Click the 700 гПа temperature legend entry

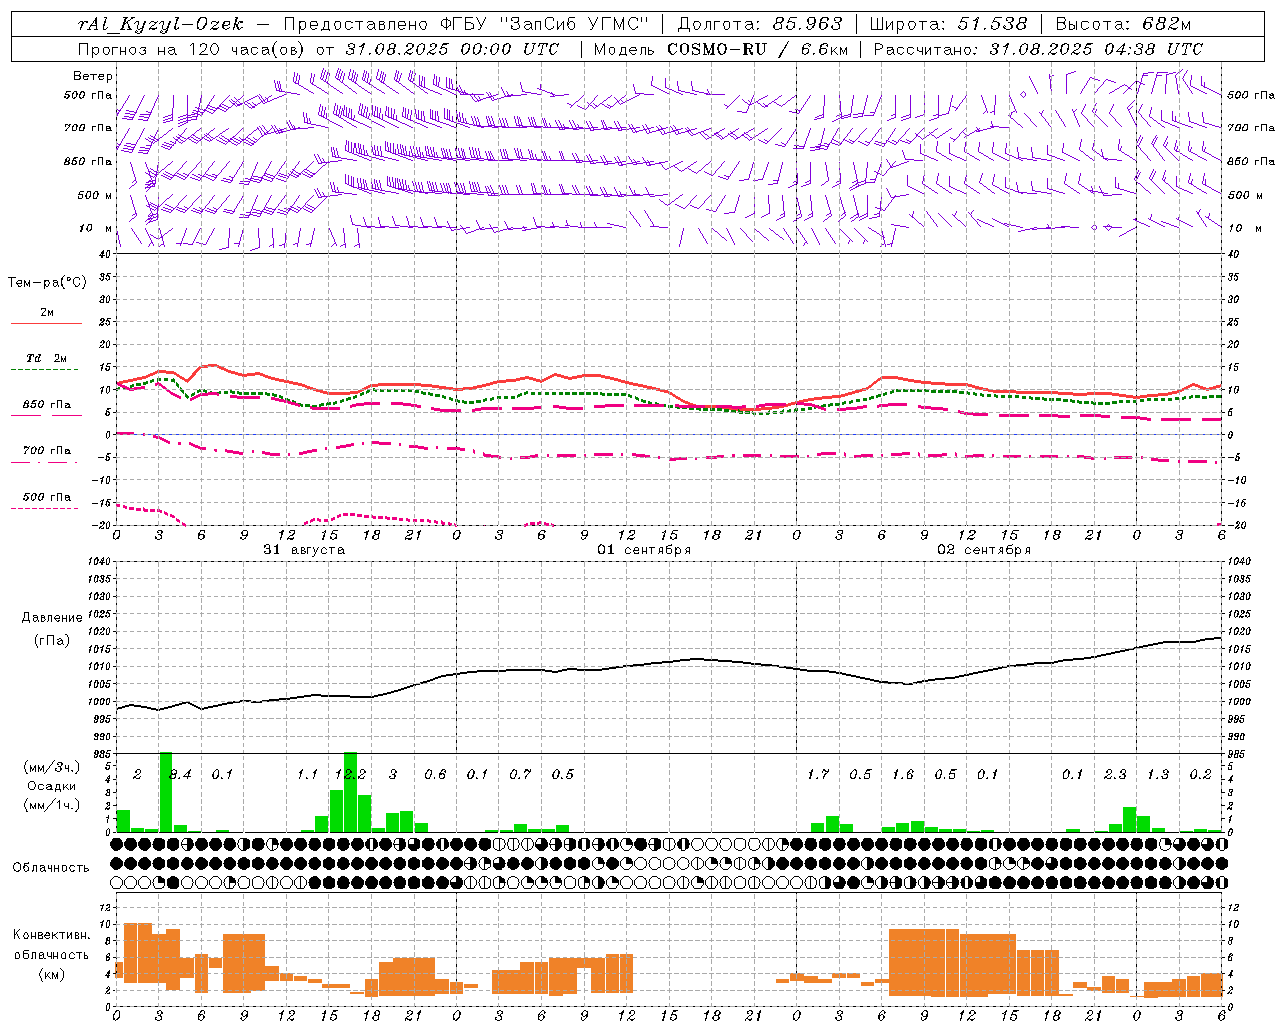[47, 451]
